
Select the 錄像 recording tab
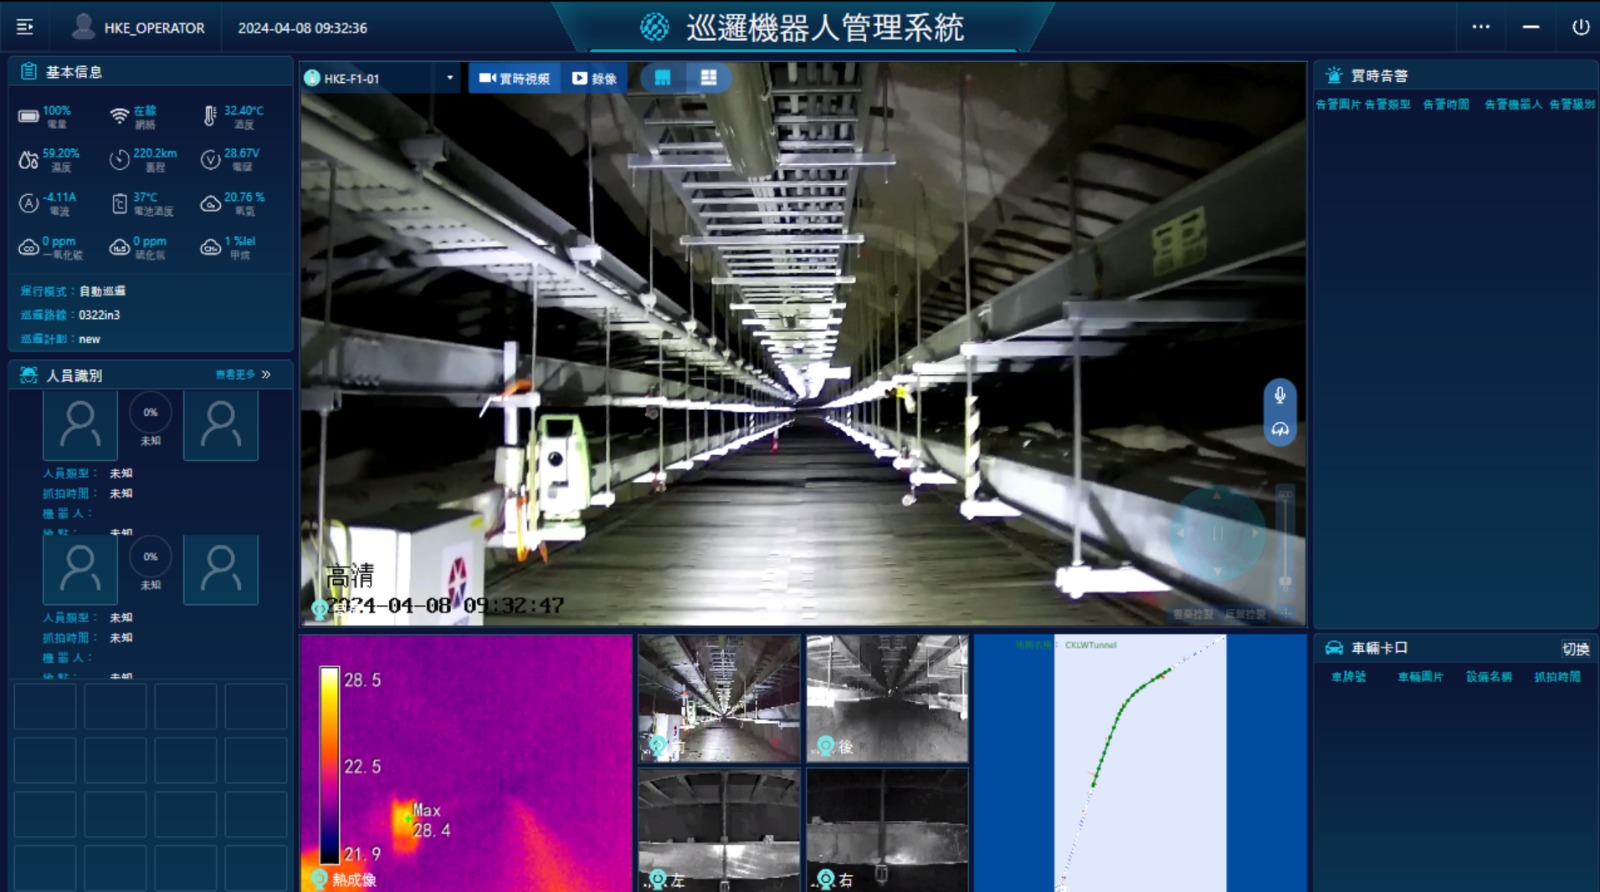click(594, 78)
